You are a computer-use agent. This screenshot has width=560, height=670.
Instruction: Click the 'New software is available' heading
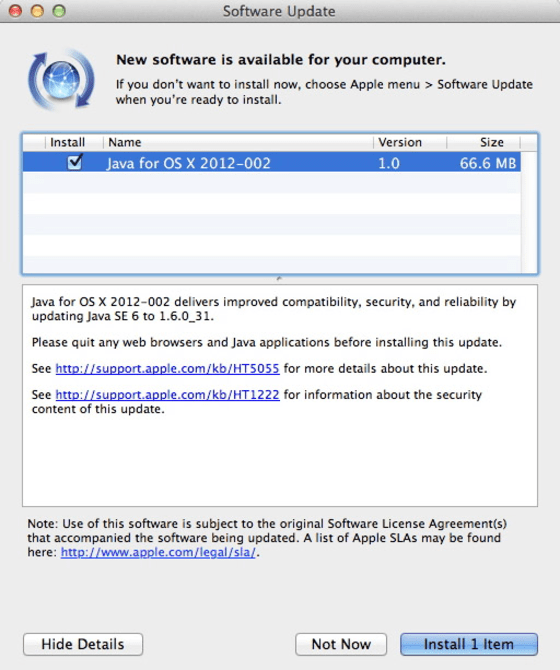281,60
